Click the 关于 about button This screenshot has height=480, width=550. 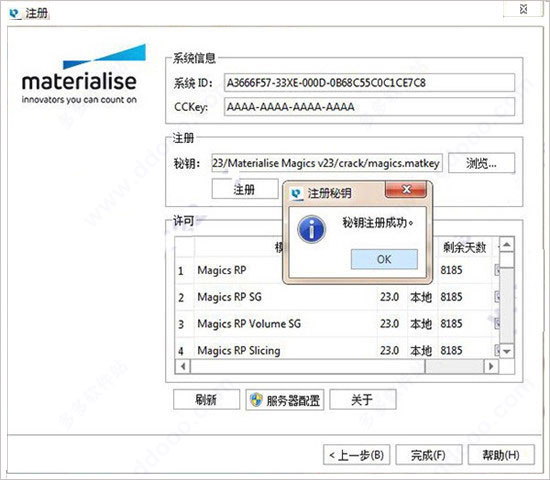click(x=363, y=399)
